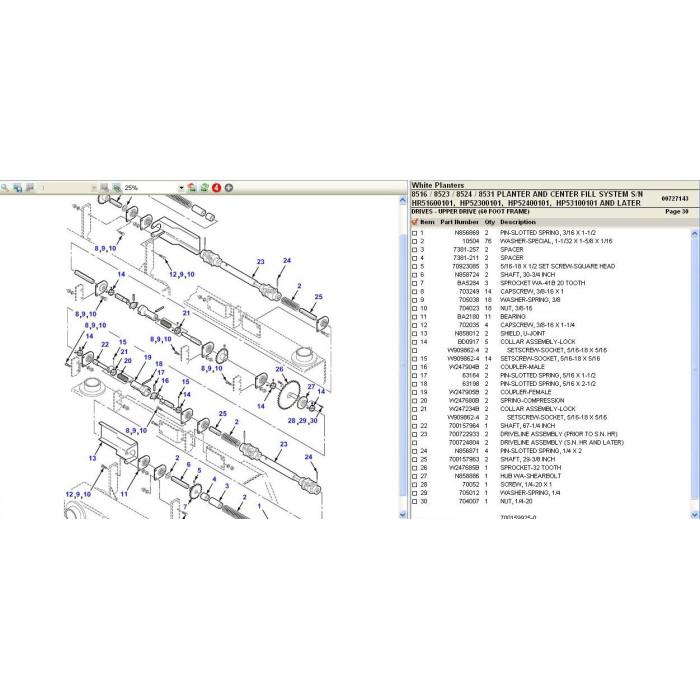Click callout 13 beside the U-joint shield
This screenshot has height=700, width=700.
pos(92,458)
